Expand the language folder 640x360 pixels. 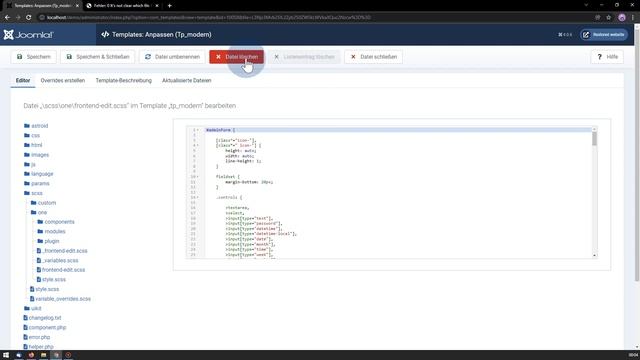[x=38, y=174]
